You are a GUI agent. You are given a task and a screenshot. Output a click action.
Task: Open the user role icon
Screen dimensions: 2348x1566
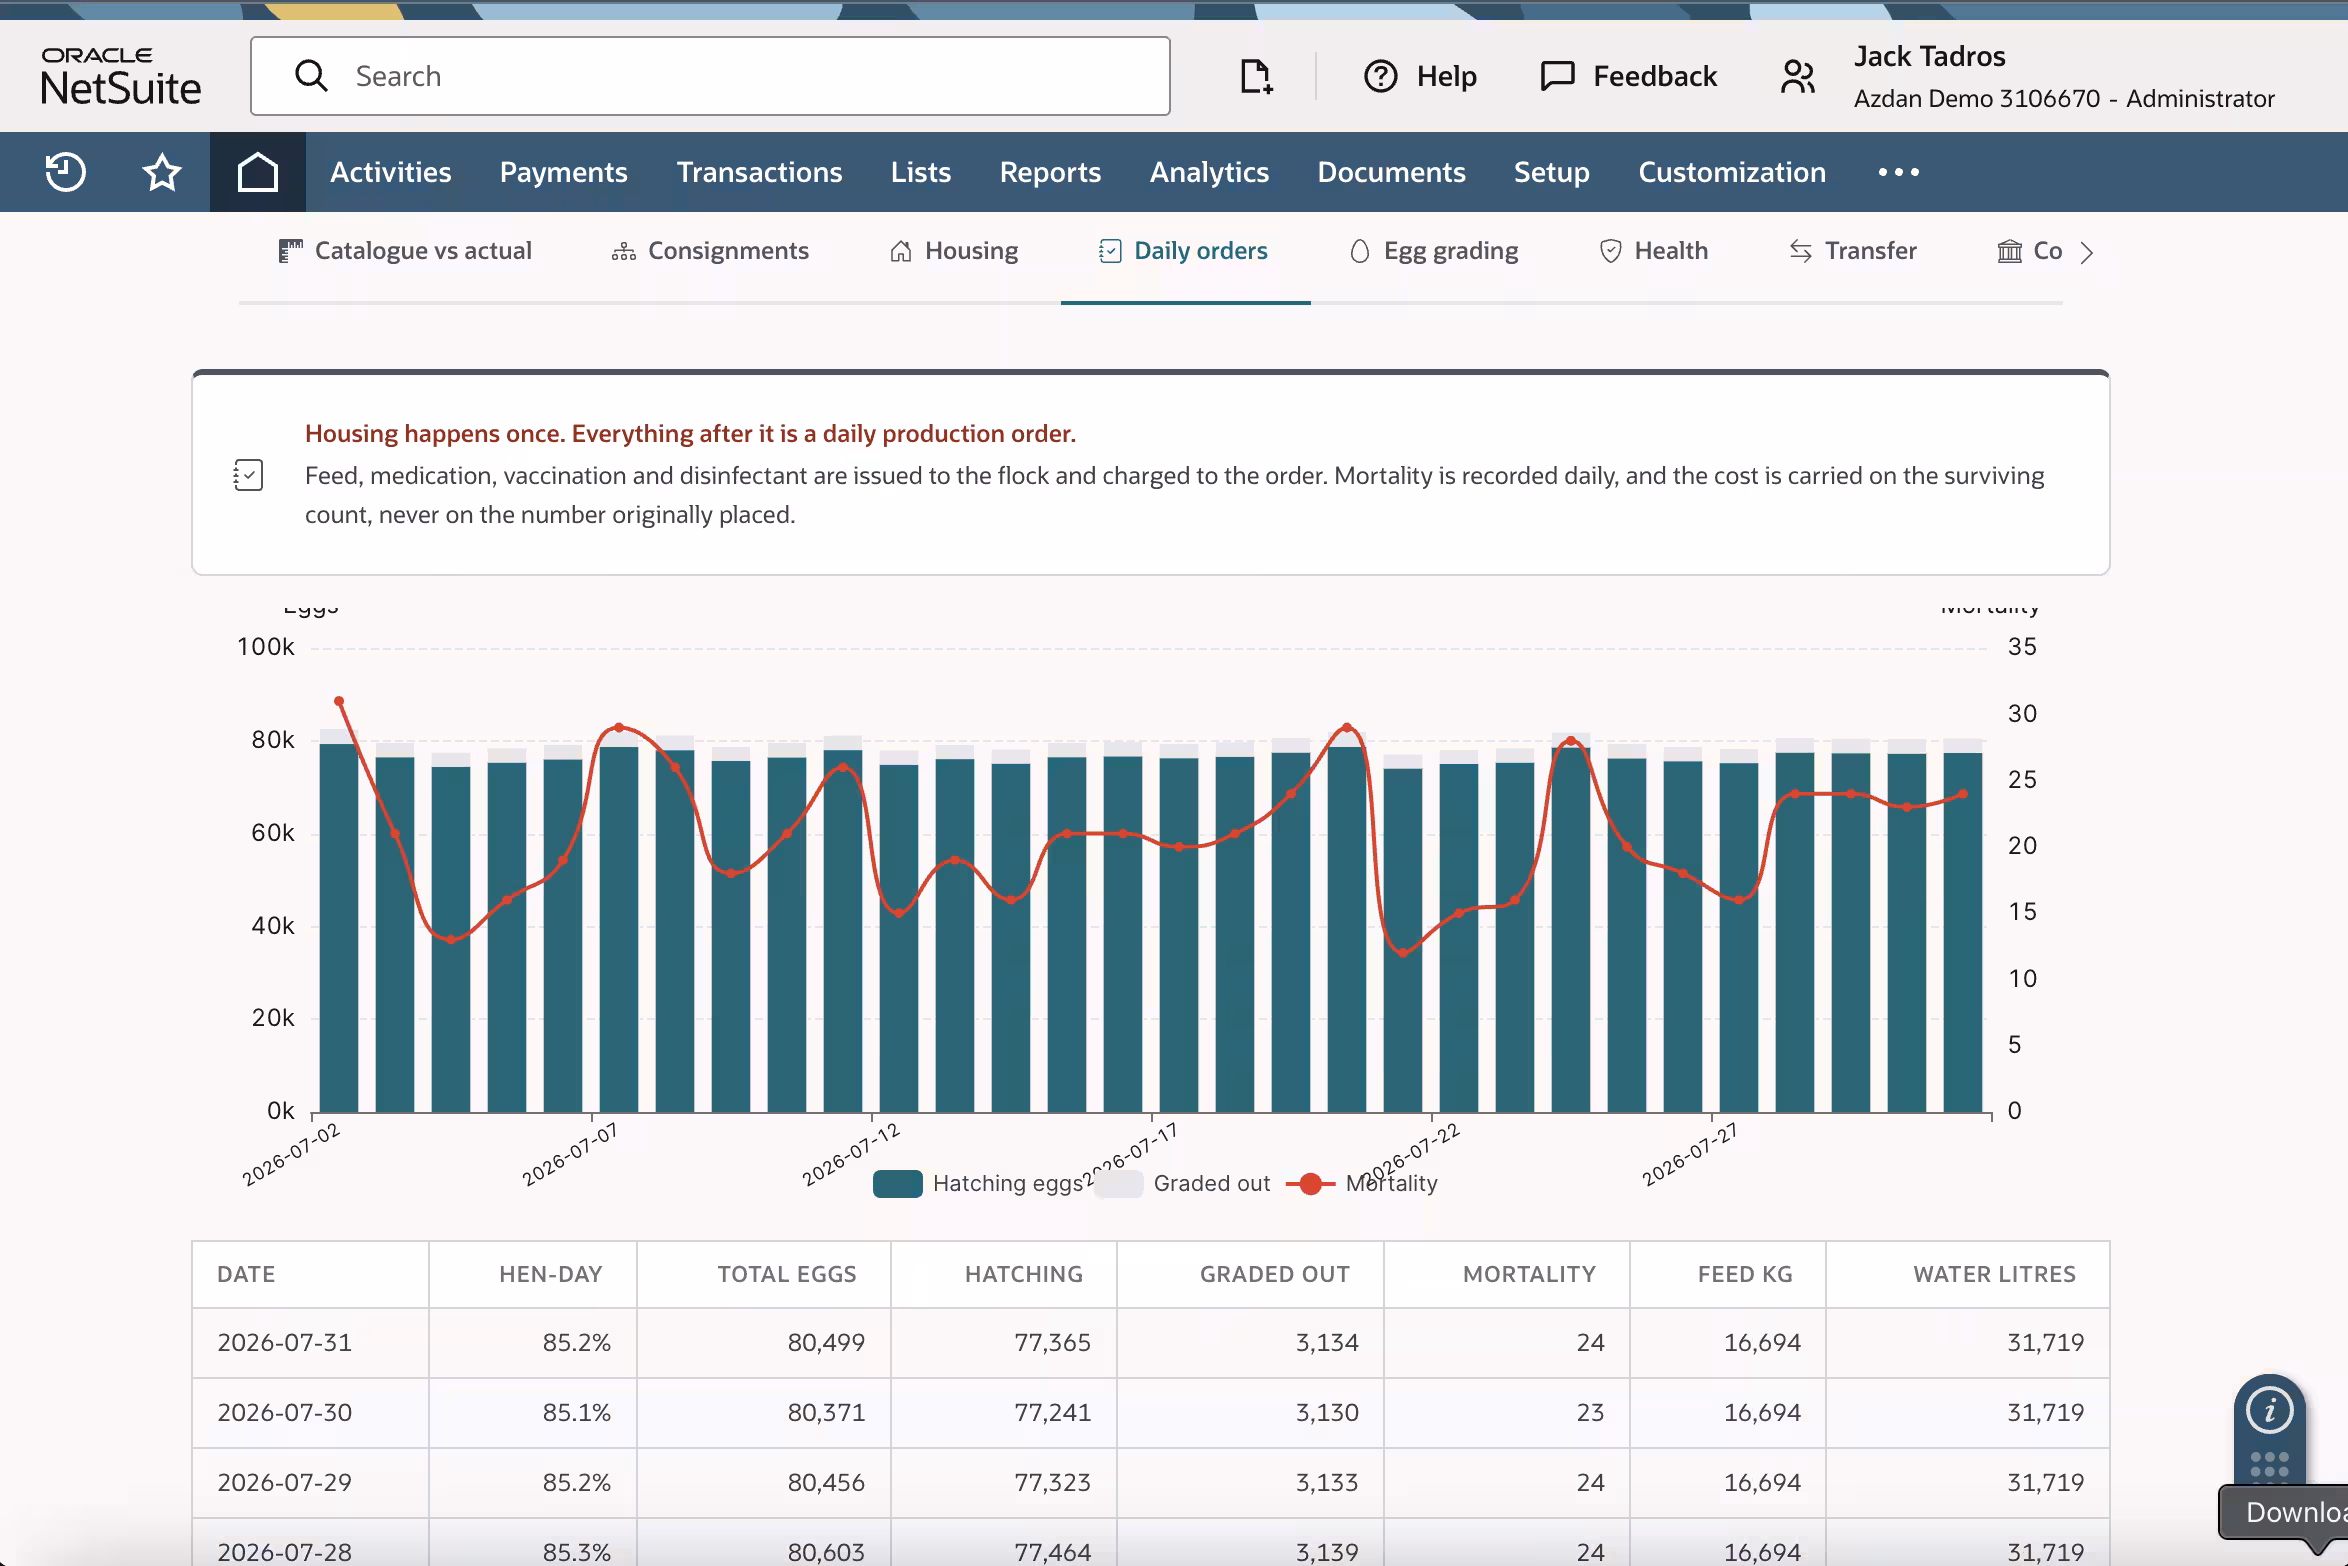(1797, 76)
